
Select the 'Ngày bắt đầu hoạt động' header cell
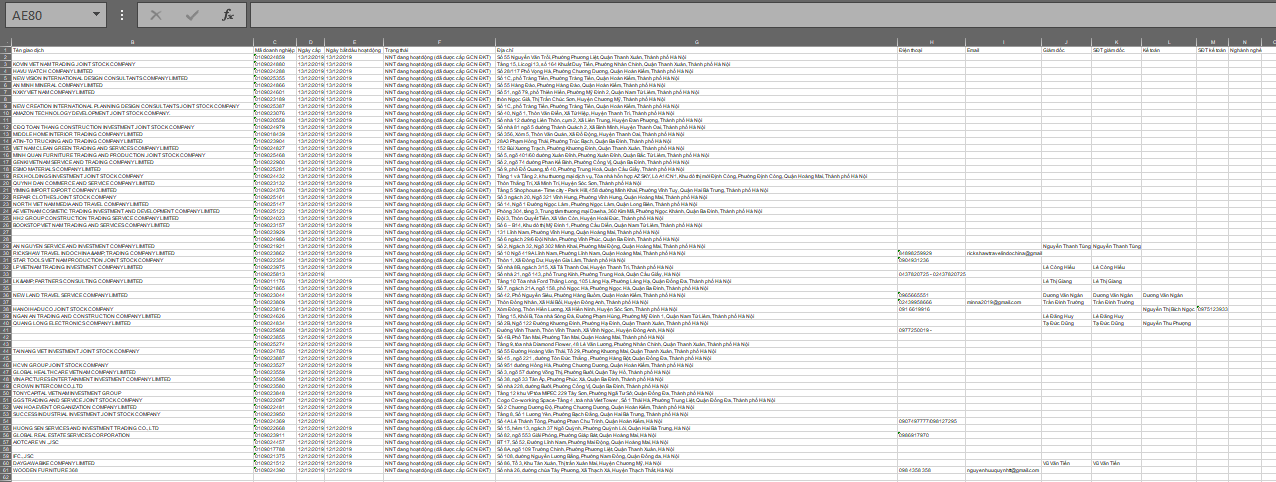coord(353,49)
